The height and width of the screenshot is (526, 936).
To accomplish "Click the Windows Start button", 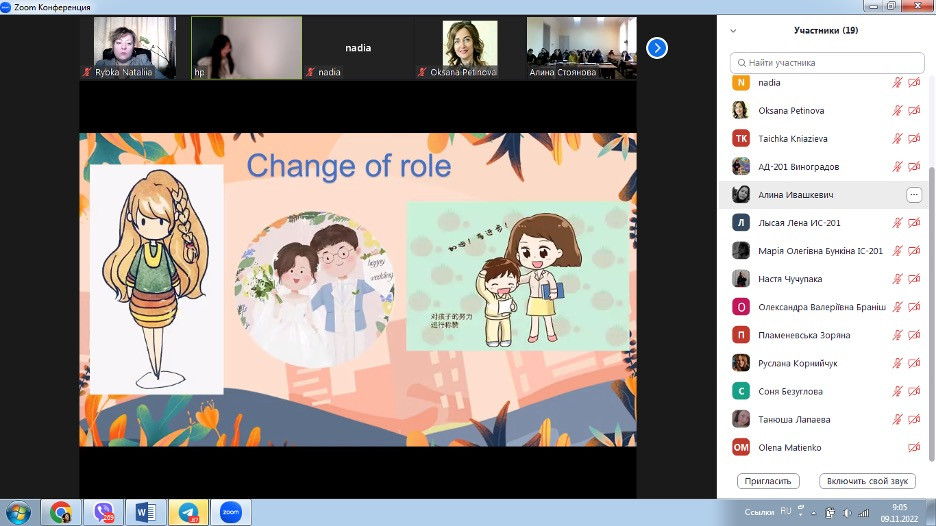I will click(x=18, y=512).
